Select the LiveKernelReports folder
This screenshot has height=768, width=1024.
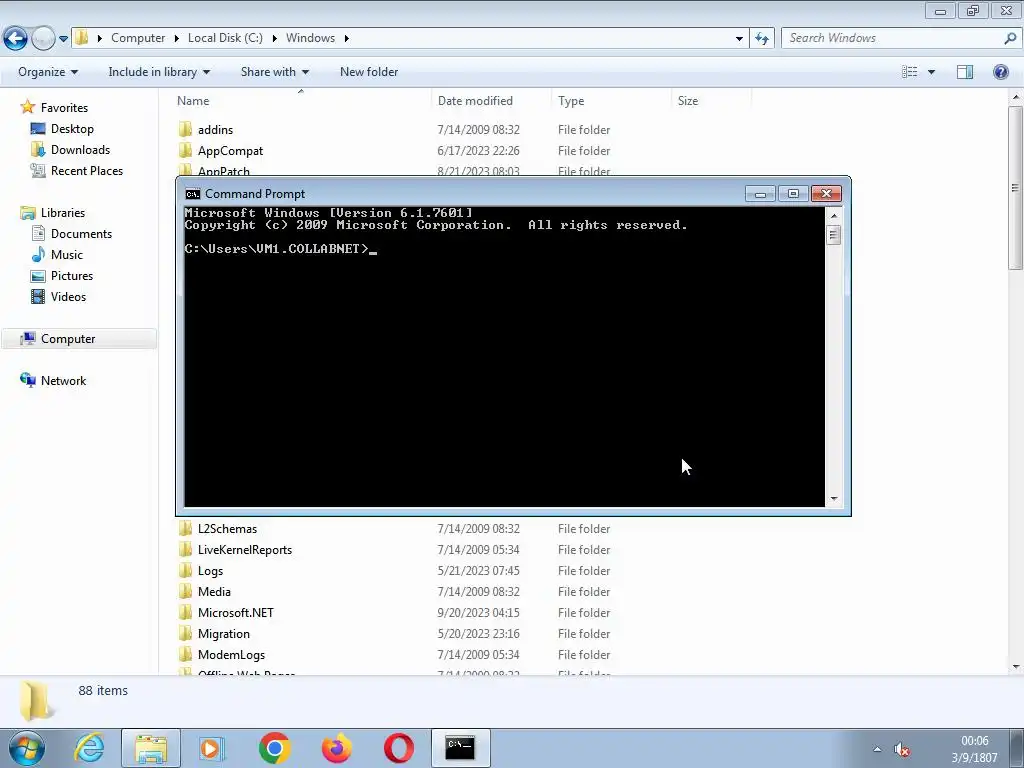245,550
